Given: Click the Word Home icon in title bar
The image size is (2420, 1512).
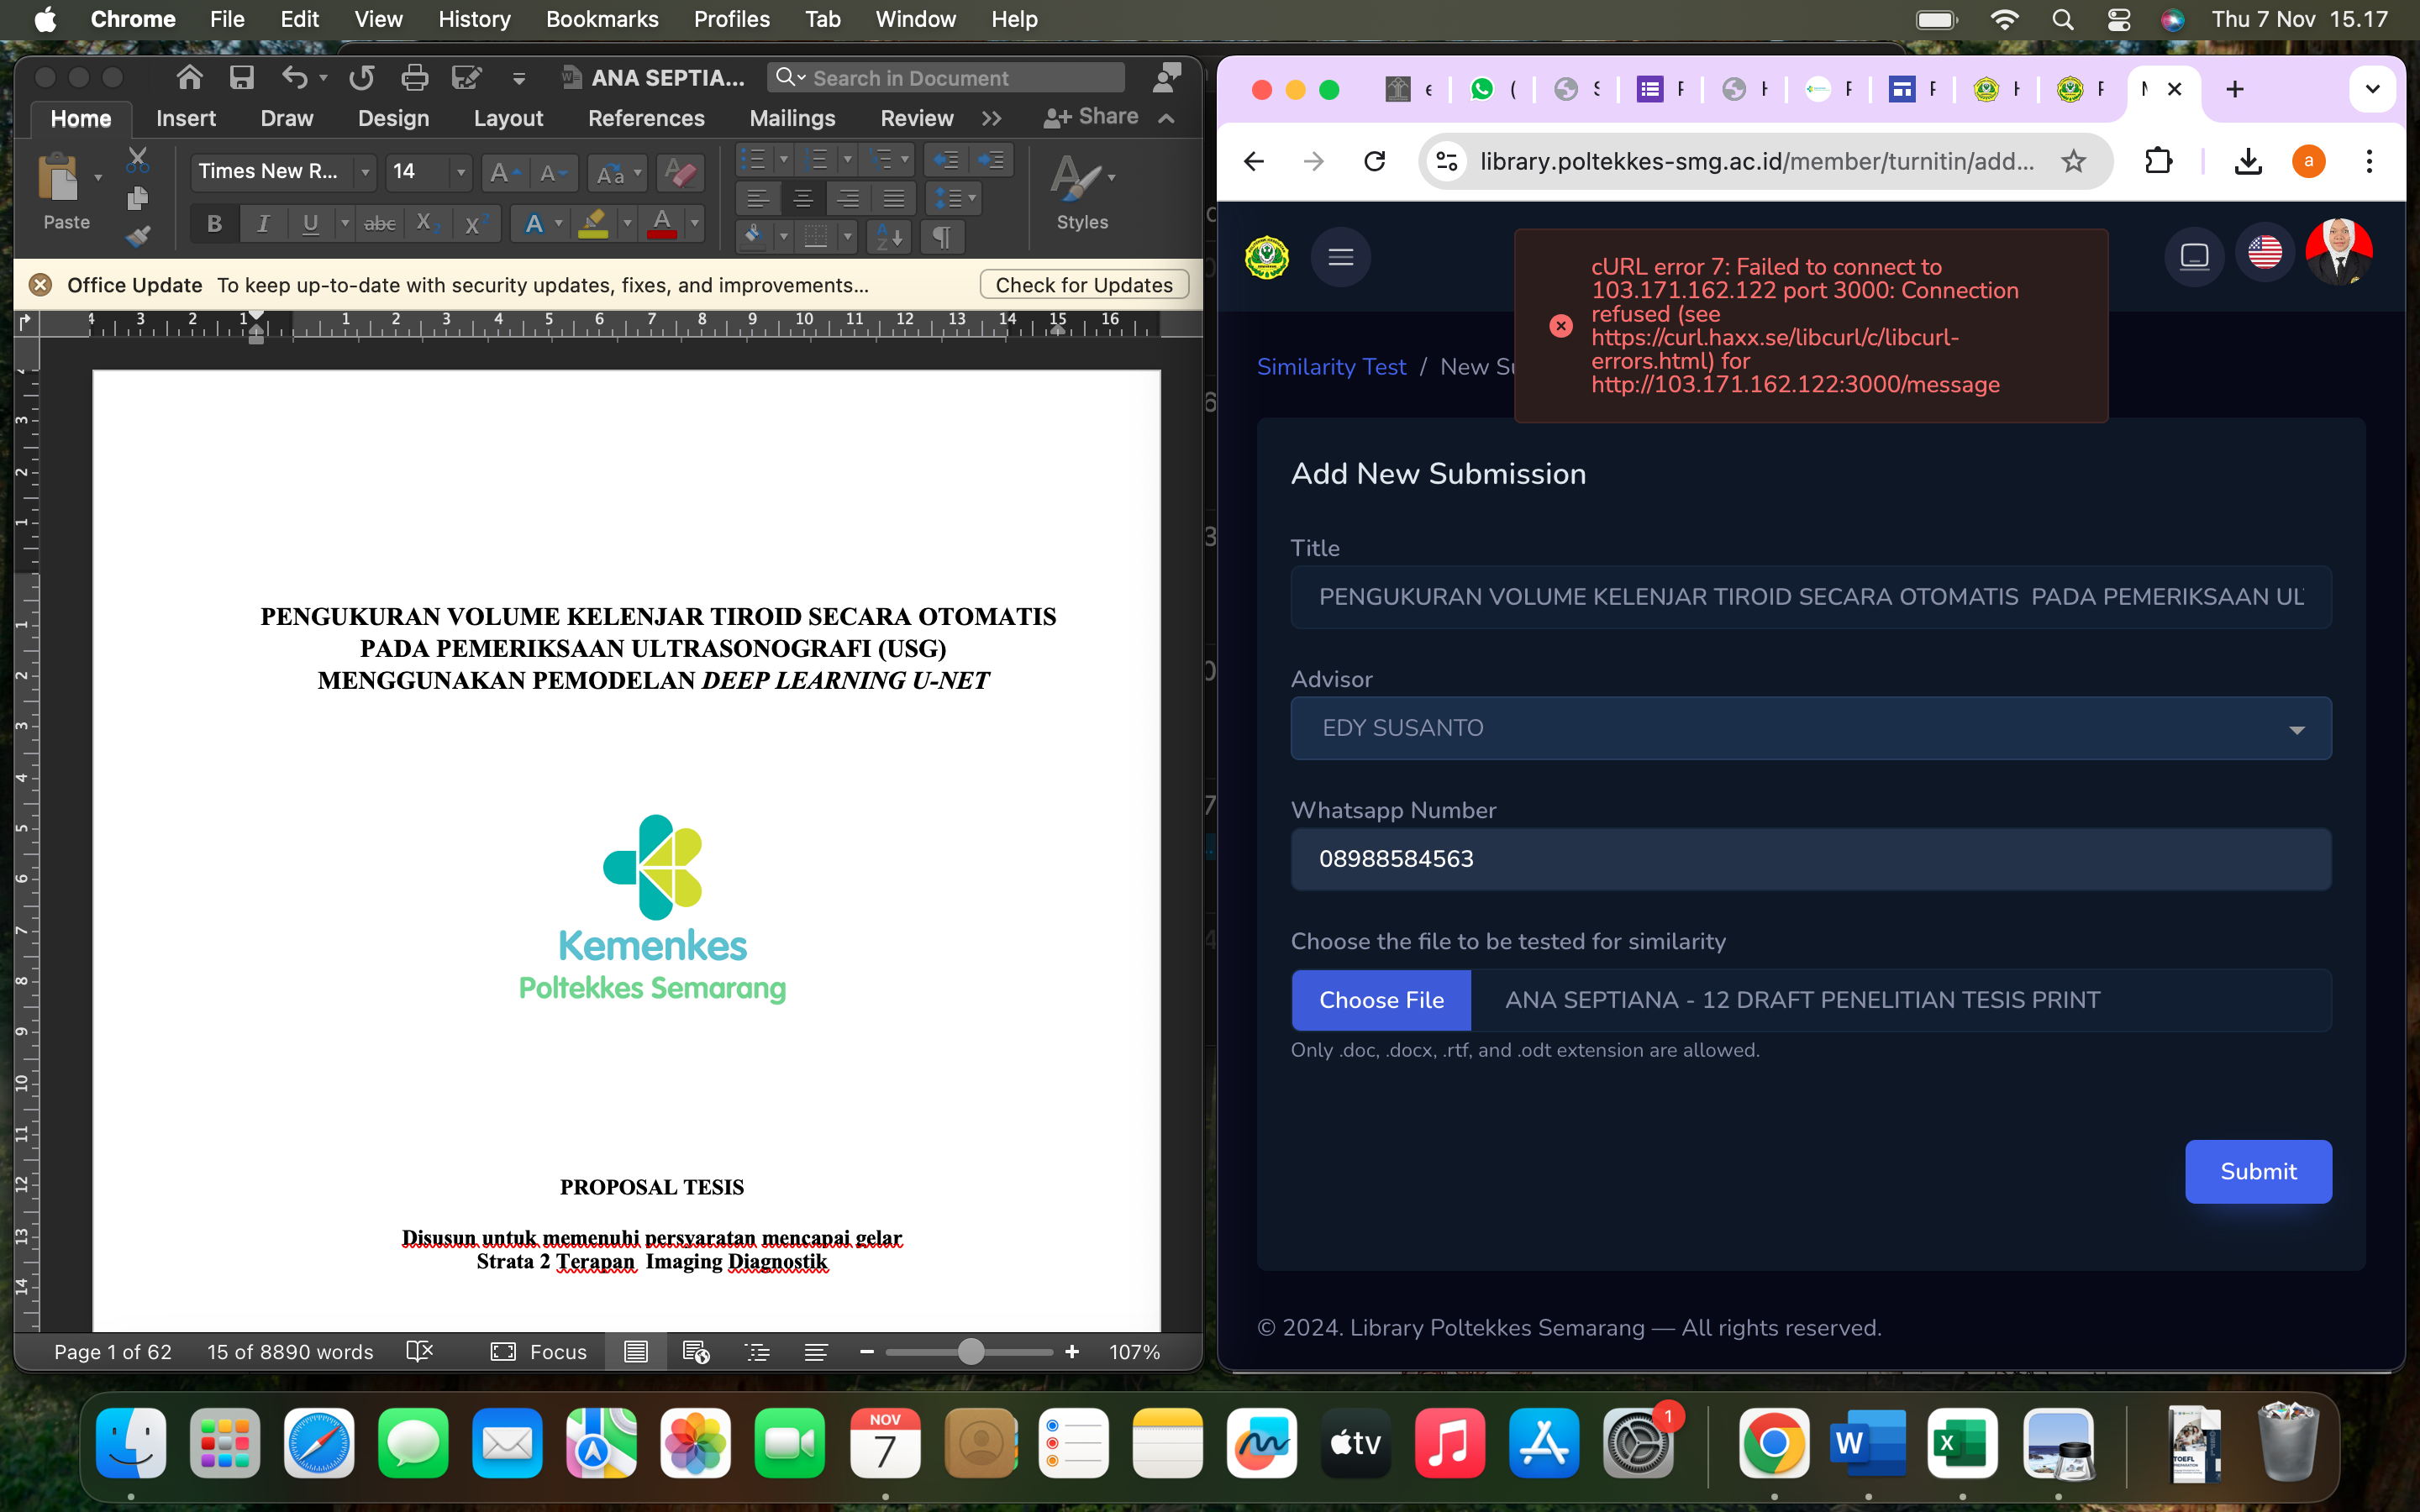Looking at the screenshot, I should 189,78.
